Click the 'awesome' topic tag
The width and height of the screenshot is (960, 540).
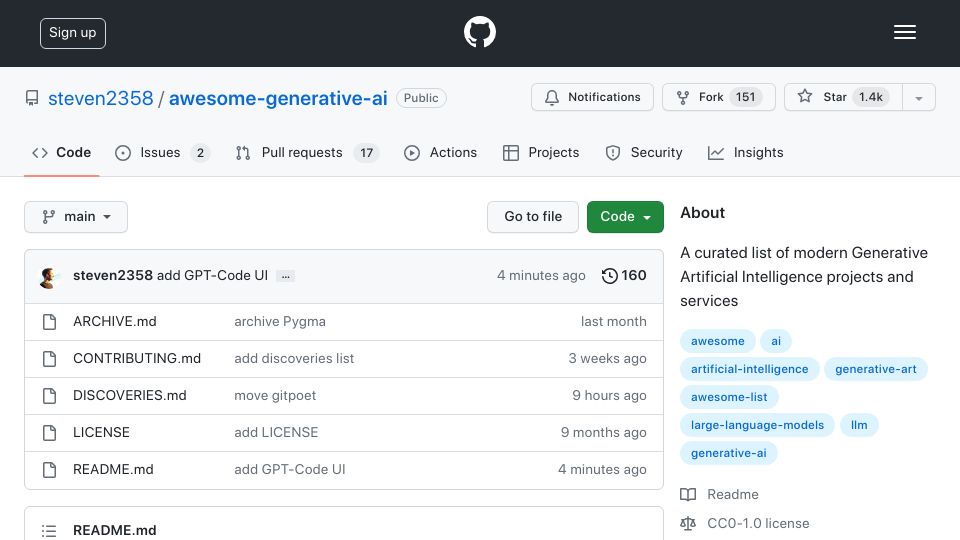point(718,341)
